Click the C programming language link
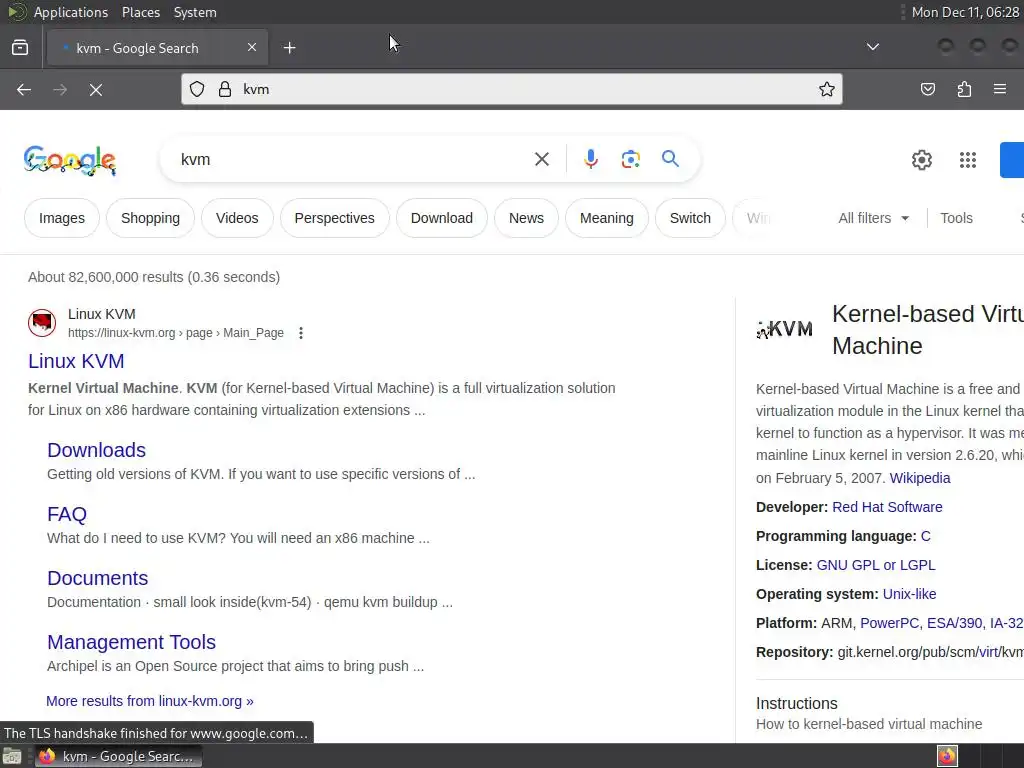Viewport: 1024px width, 768px height. click(925, 536)
